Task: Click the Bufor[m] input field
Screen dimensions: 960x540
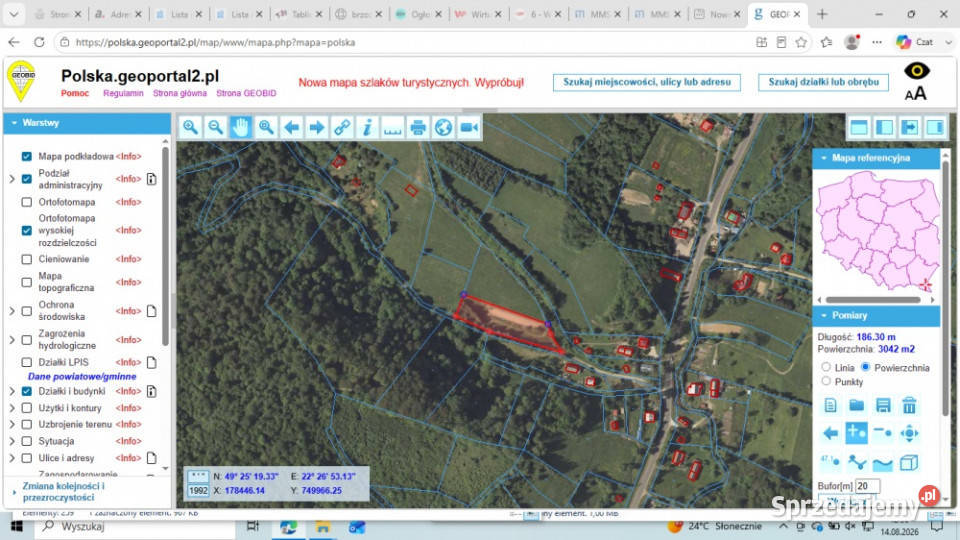Action: coord(867,486)
